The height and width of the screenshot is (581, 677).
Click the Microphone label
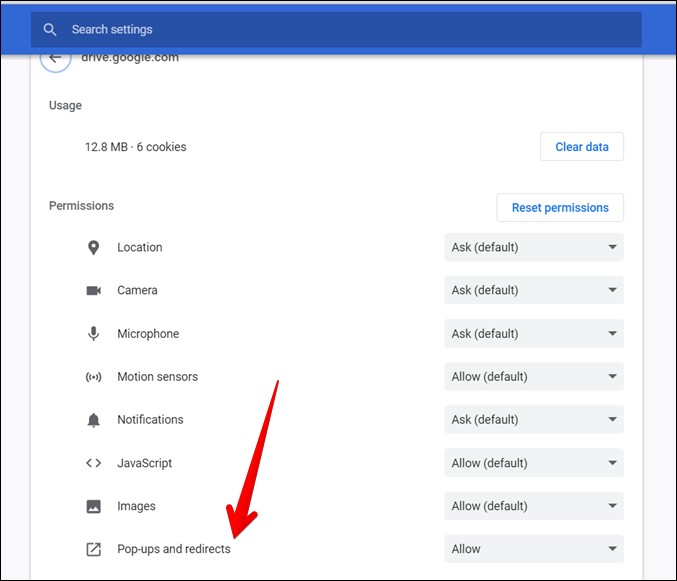(x=148, y=334)
